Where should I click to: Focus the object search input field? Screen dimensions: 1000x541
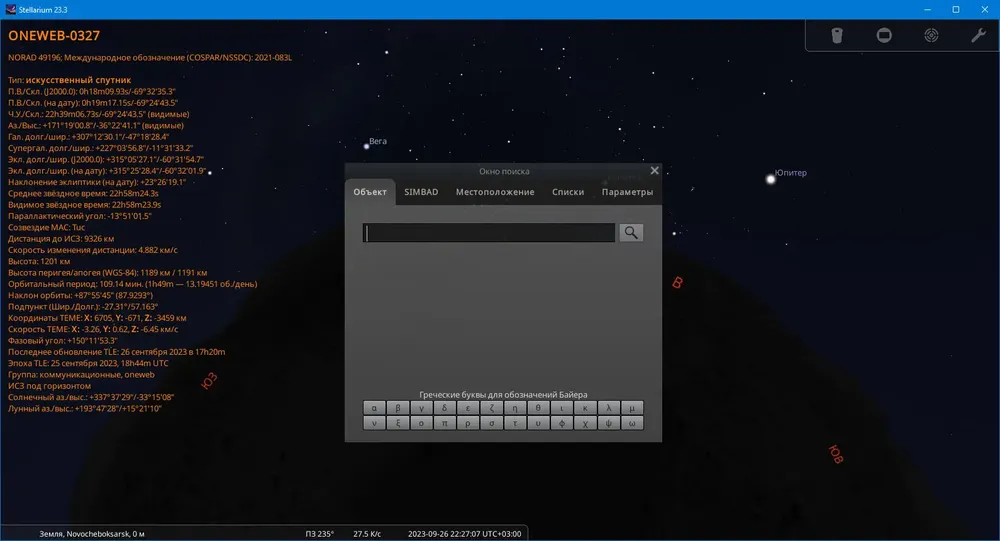tap(489, 233)
